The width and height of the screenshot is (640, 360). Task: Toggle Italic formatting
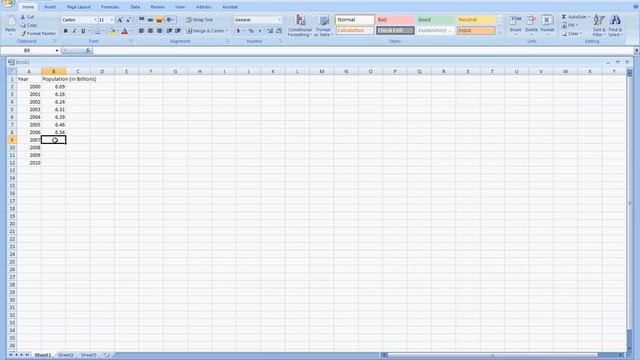click(x=74, y=31)
